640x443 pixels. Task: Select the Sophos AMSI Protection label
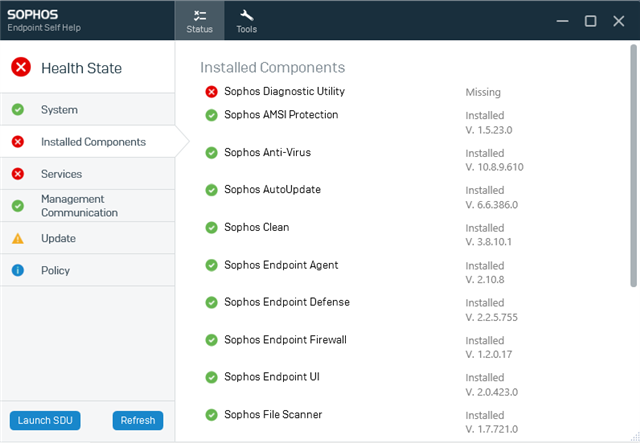point(281,115)
